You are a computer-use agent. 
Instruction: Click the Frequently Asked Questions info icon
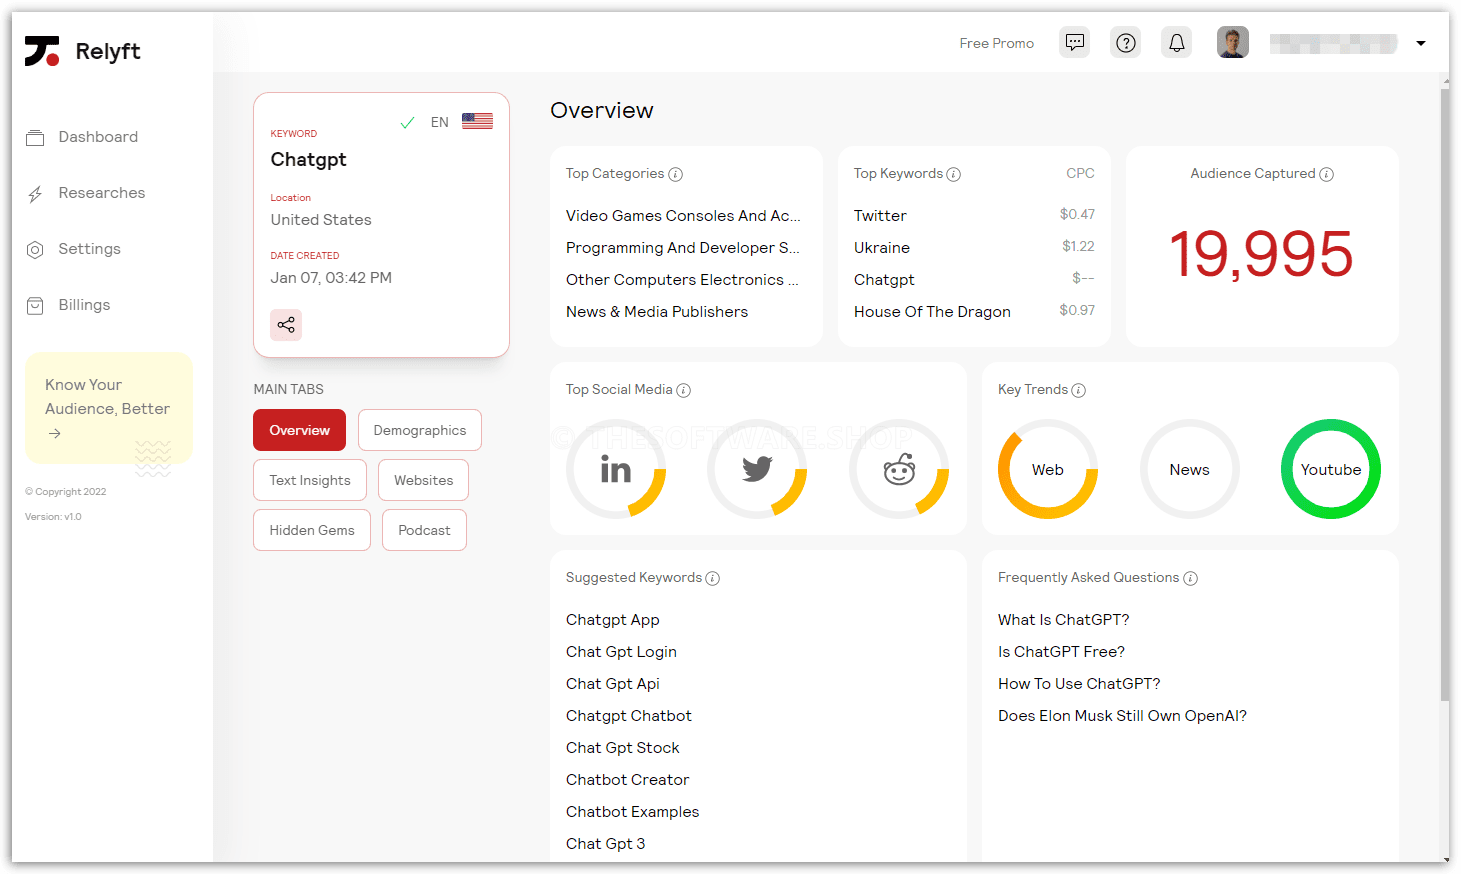pos(1191,578)
